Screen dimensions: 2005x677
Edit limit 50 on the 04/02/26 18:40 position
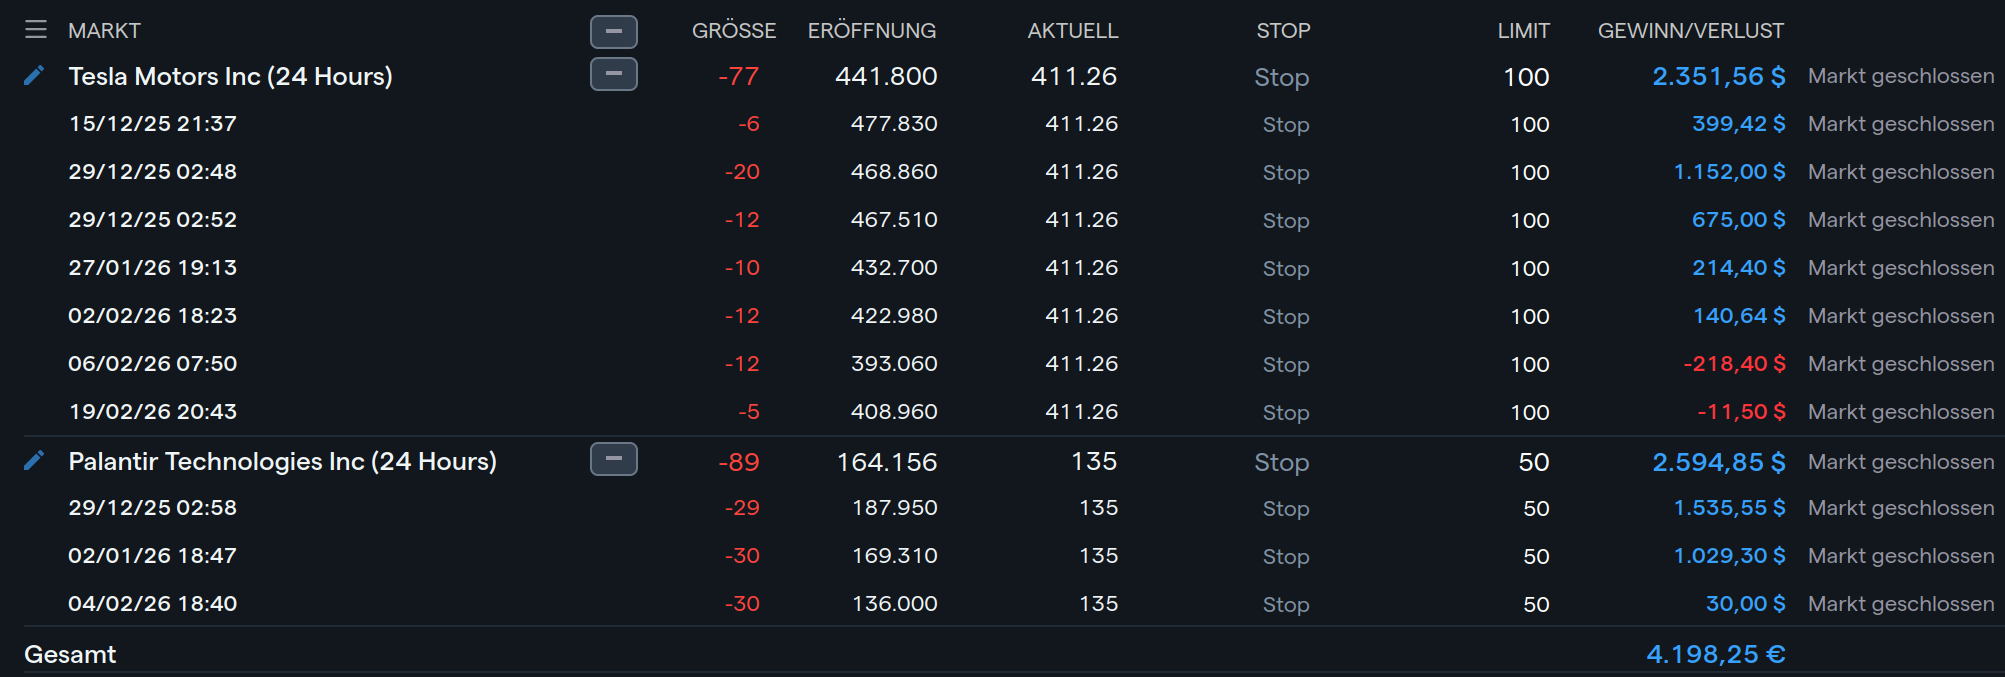pyautogui.click(x=1535, y=605)
